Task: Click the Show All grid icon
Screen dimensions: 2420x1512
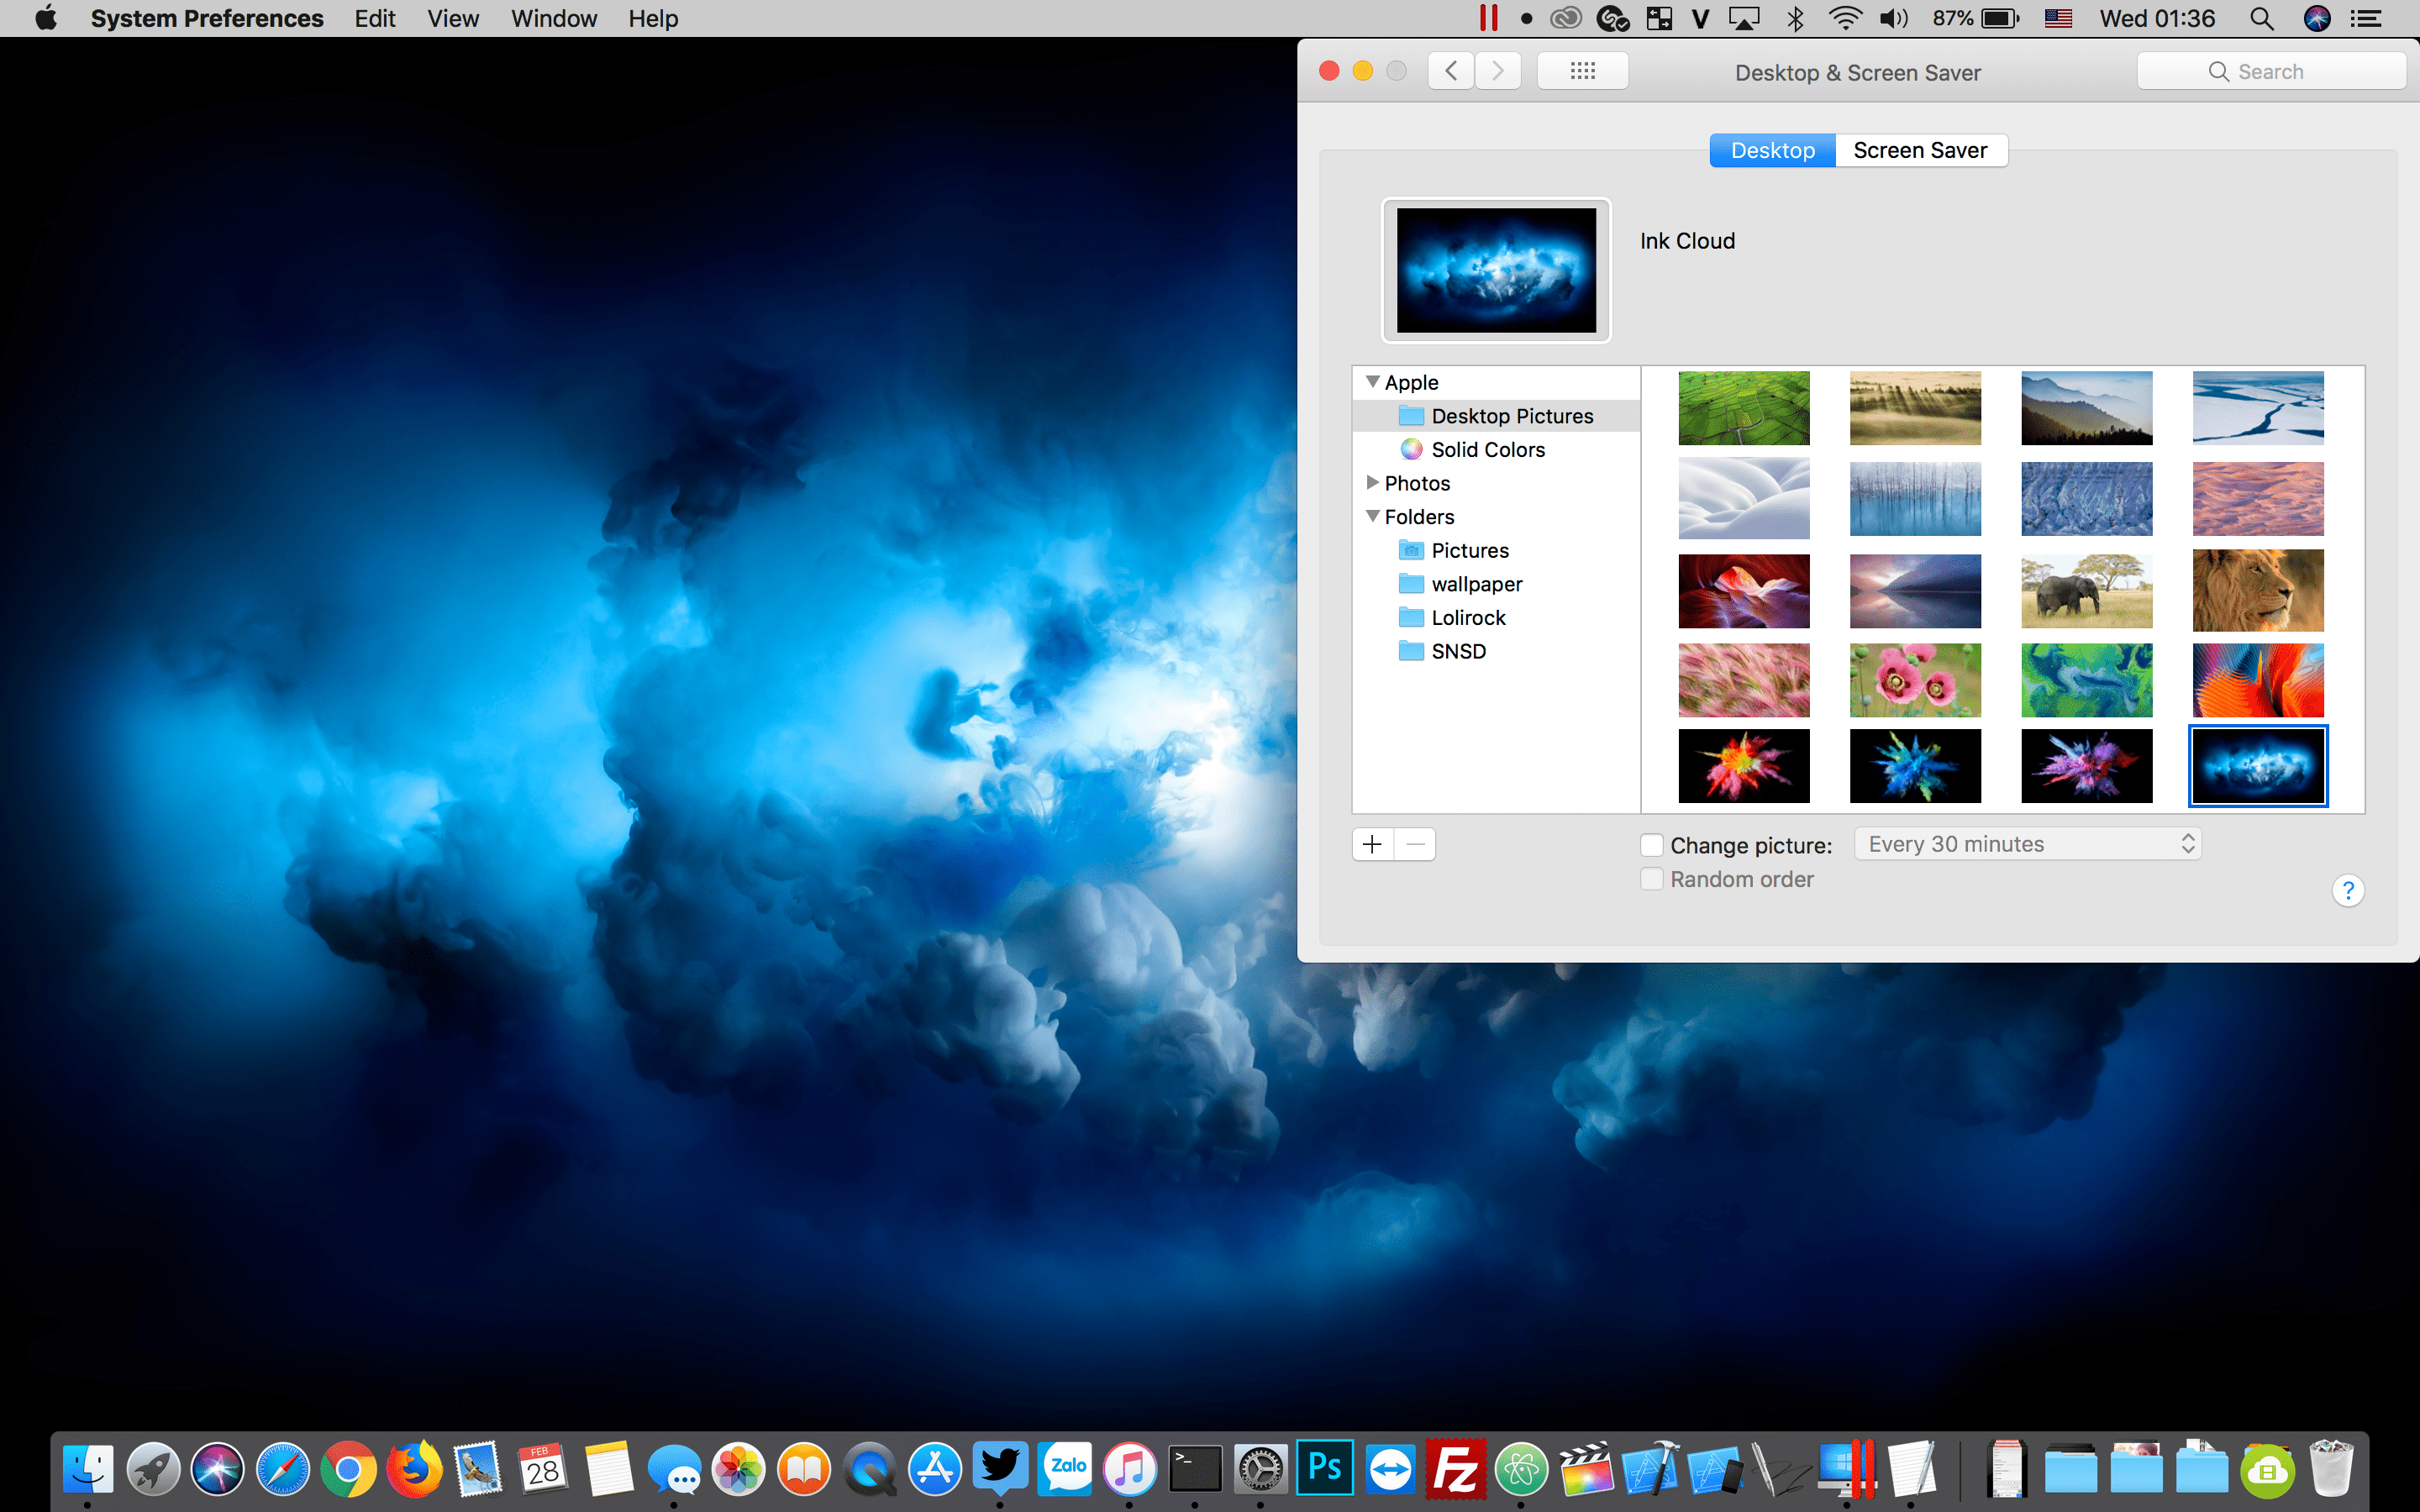Action: pyautogui.click(x=1582, y=71)
